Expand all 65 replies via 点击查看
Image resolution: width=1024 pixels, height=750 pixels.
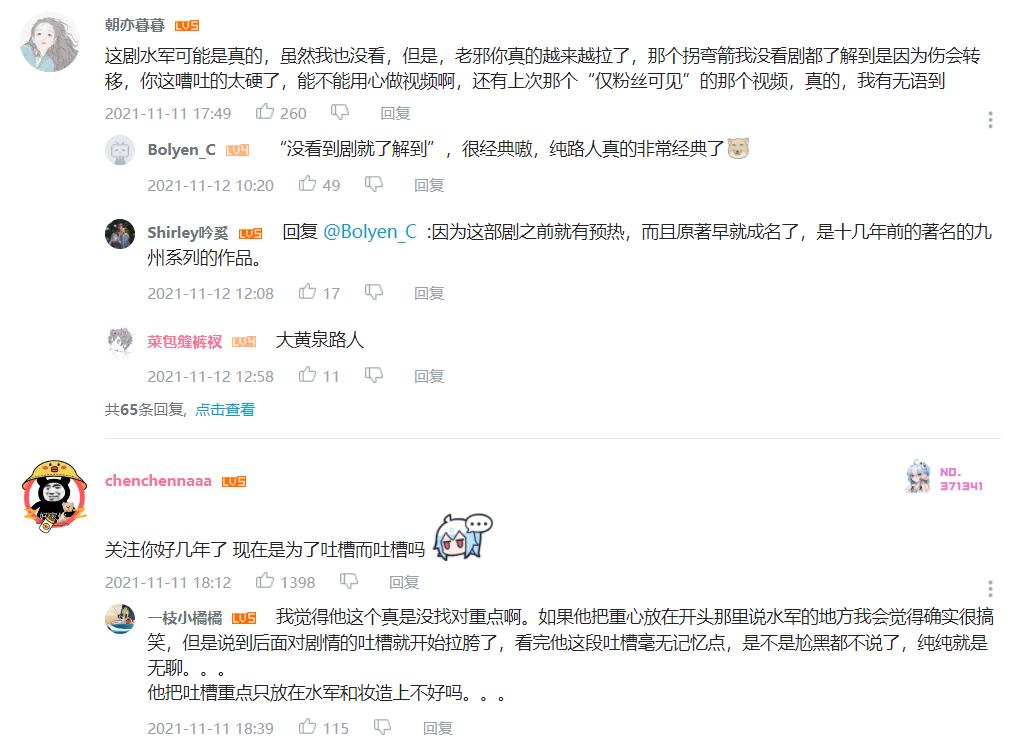(225, 410)
